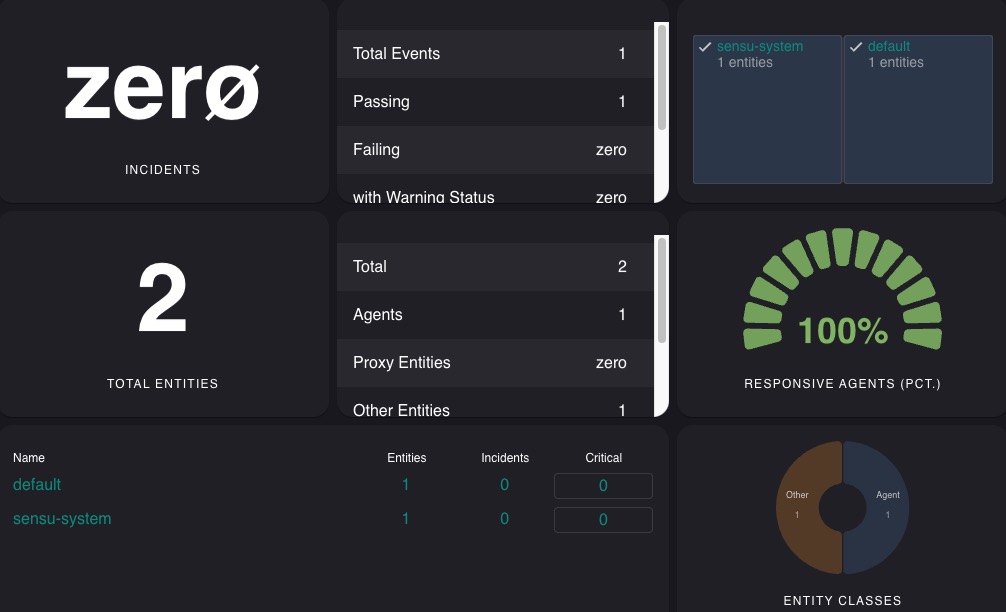Click the Critical input for sensu-system namespace
The image size is (1006, 612).
pos(603,519)
